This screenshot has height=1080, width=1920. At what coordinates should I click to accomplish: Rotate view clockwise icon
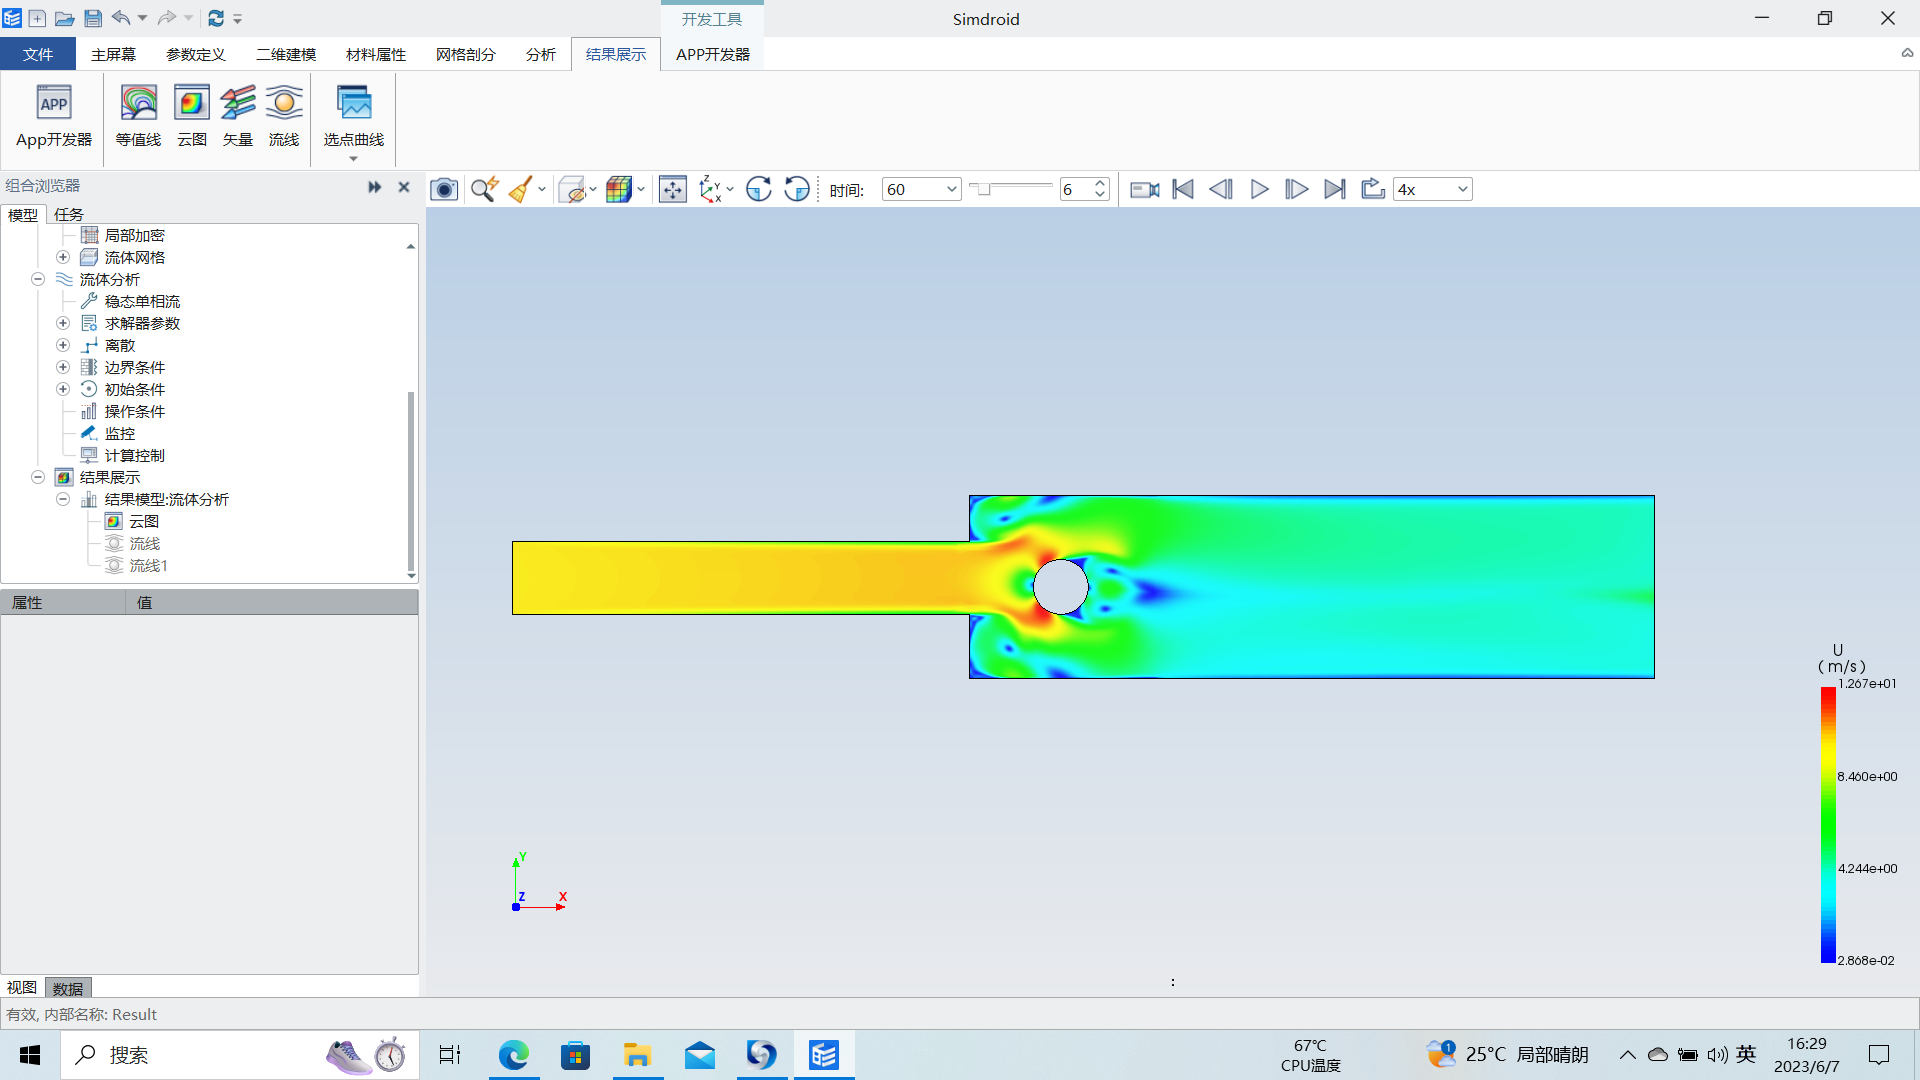[759, 189]
